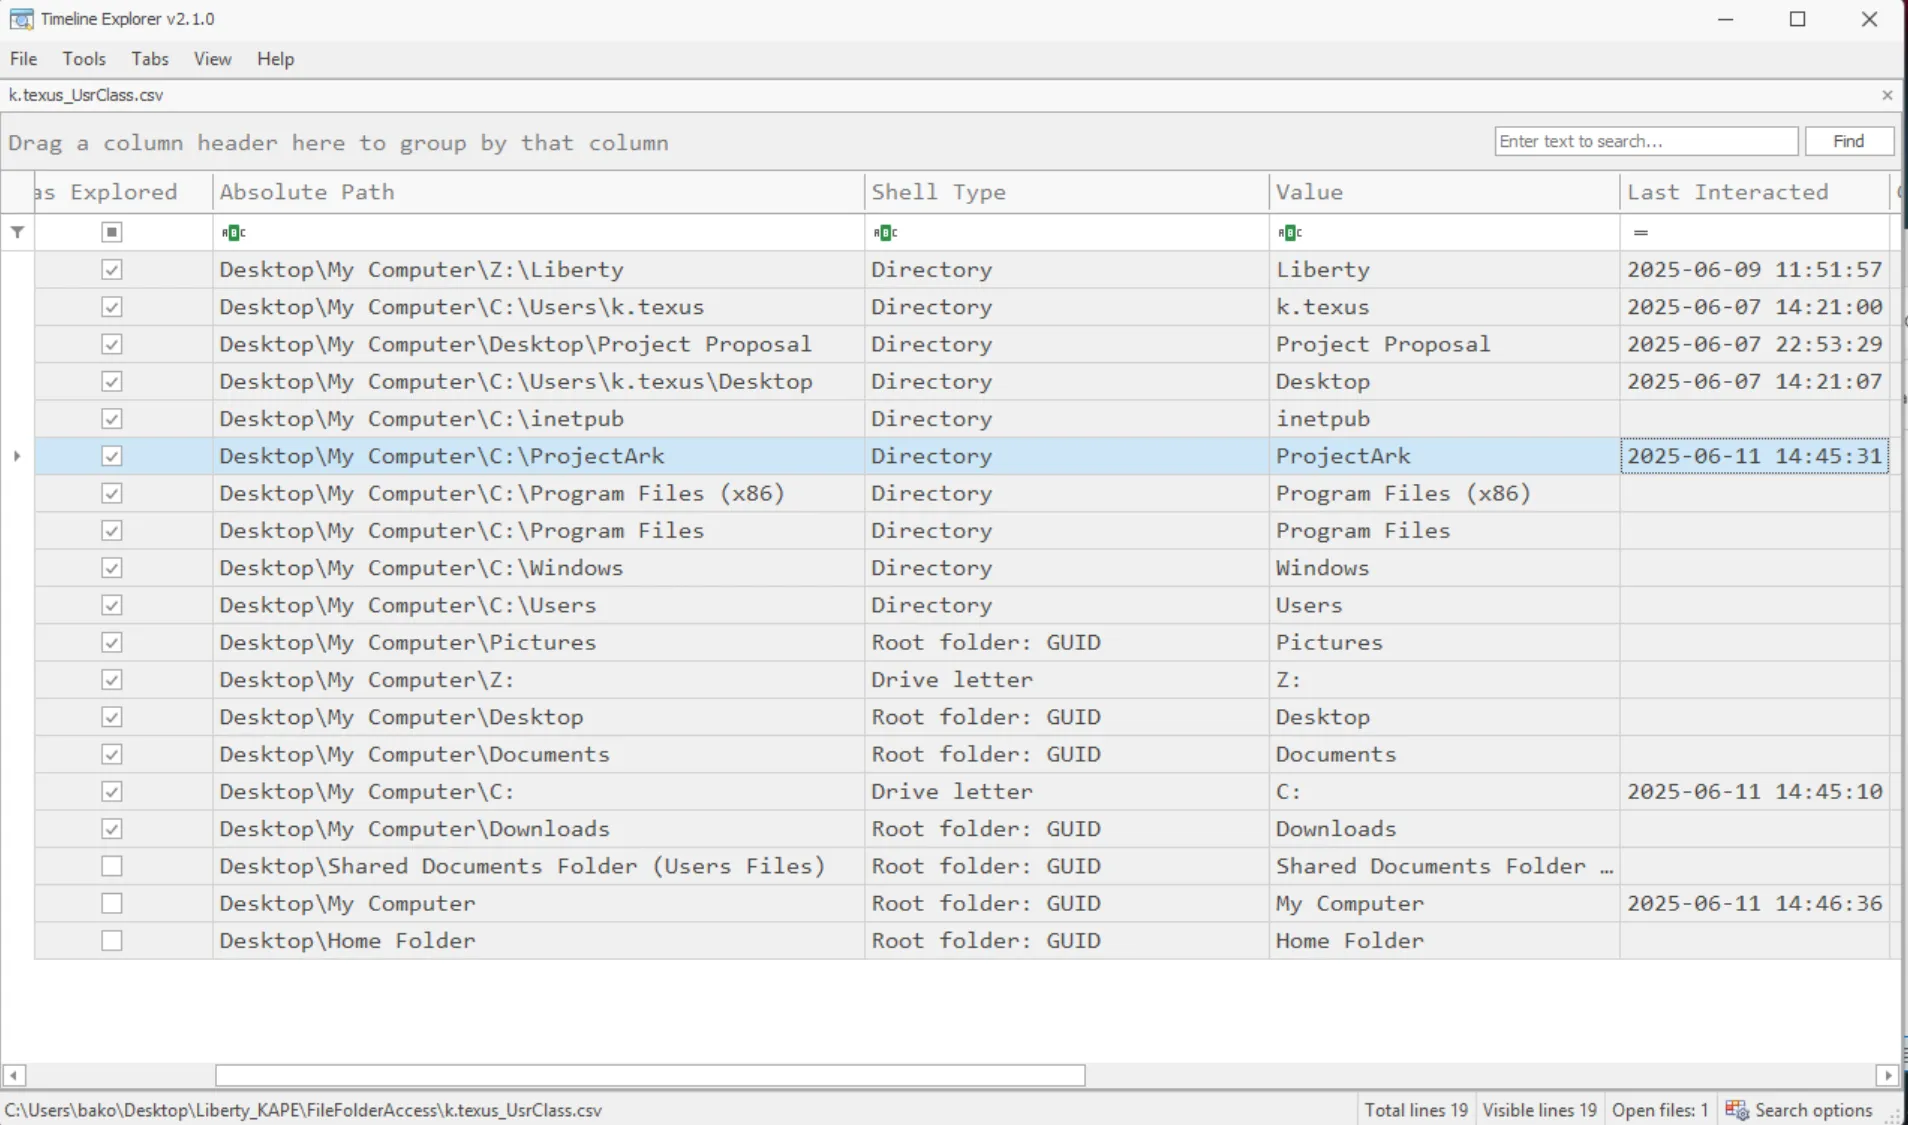Click the search text input field

tap(1646, 141)
